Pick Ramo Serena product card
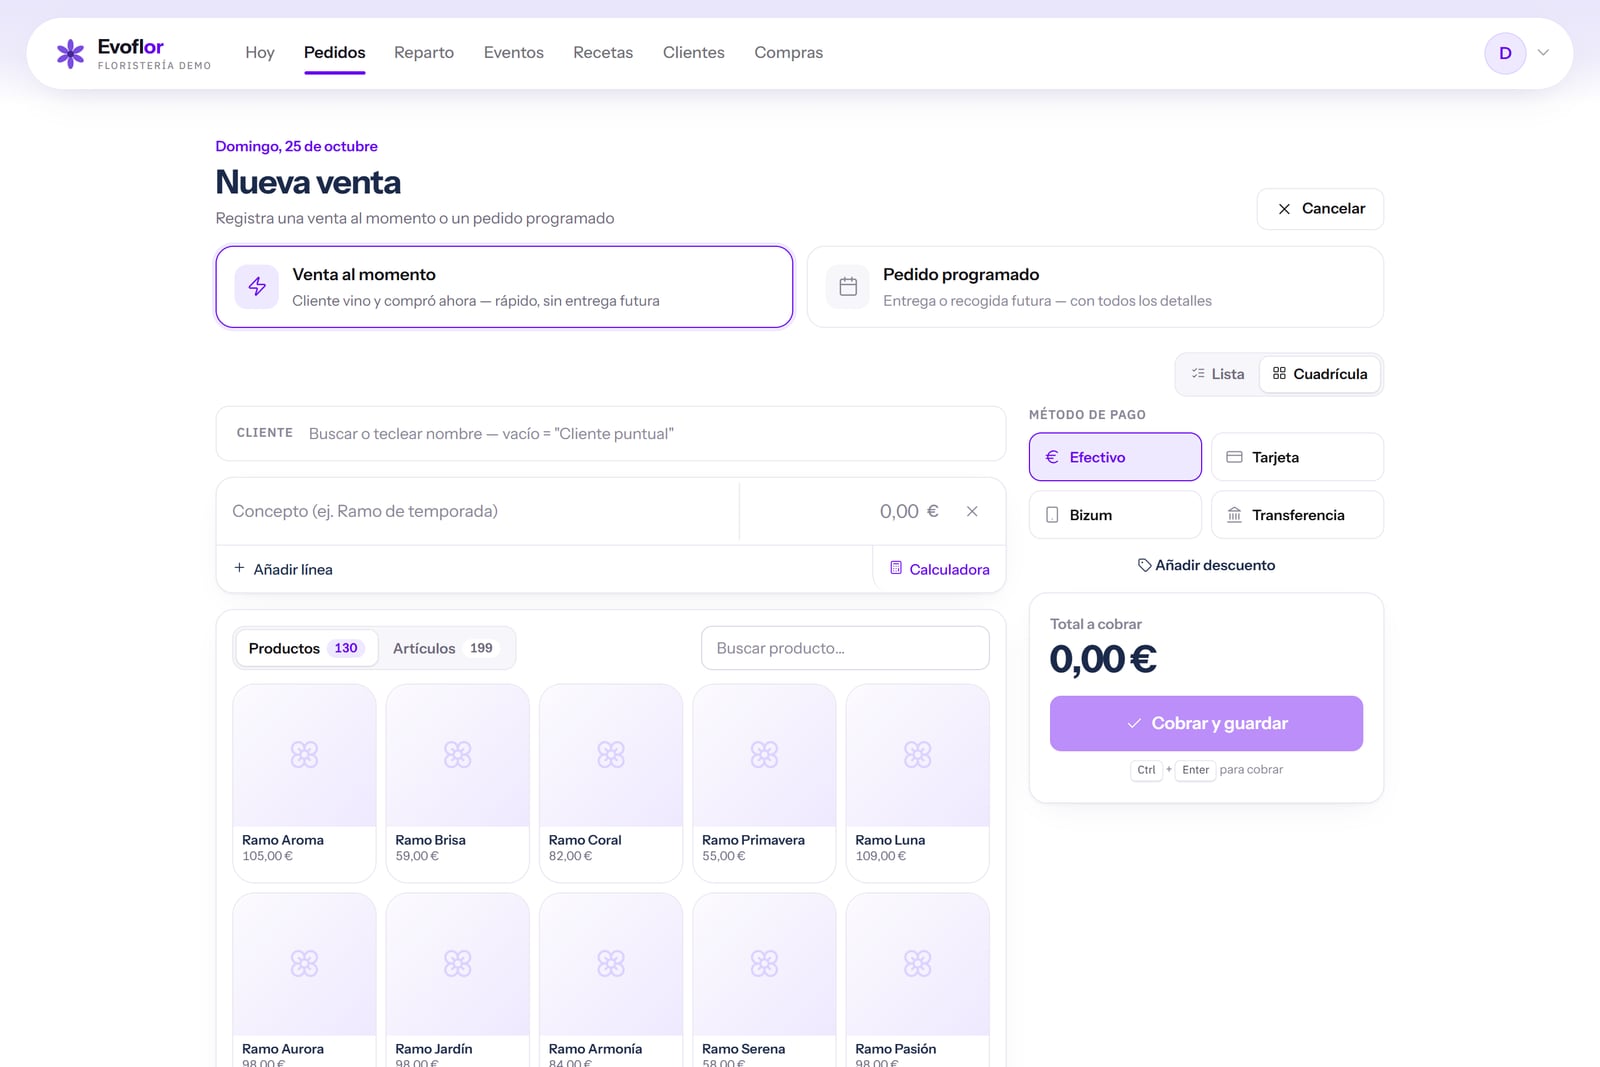The image size is (1600, 1067). point(764,980)
